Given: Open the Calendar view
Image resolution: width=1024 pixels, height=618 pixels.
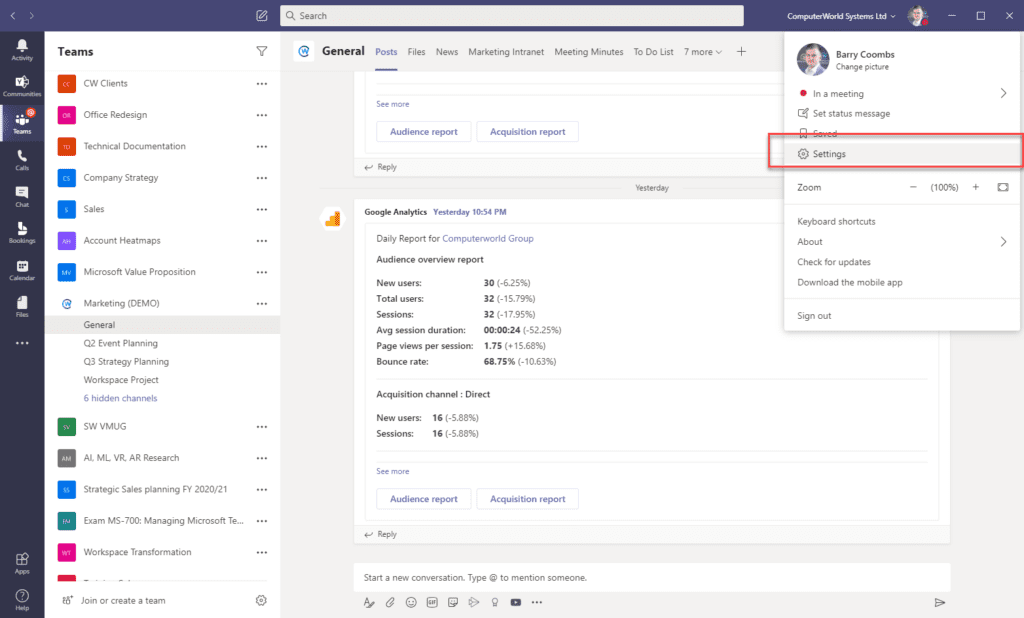Looking at the screenshot, I should coord(22,270).
